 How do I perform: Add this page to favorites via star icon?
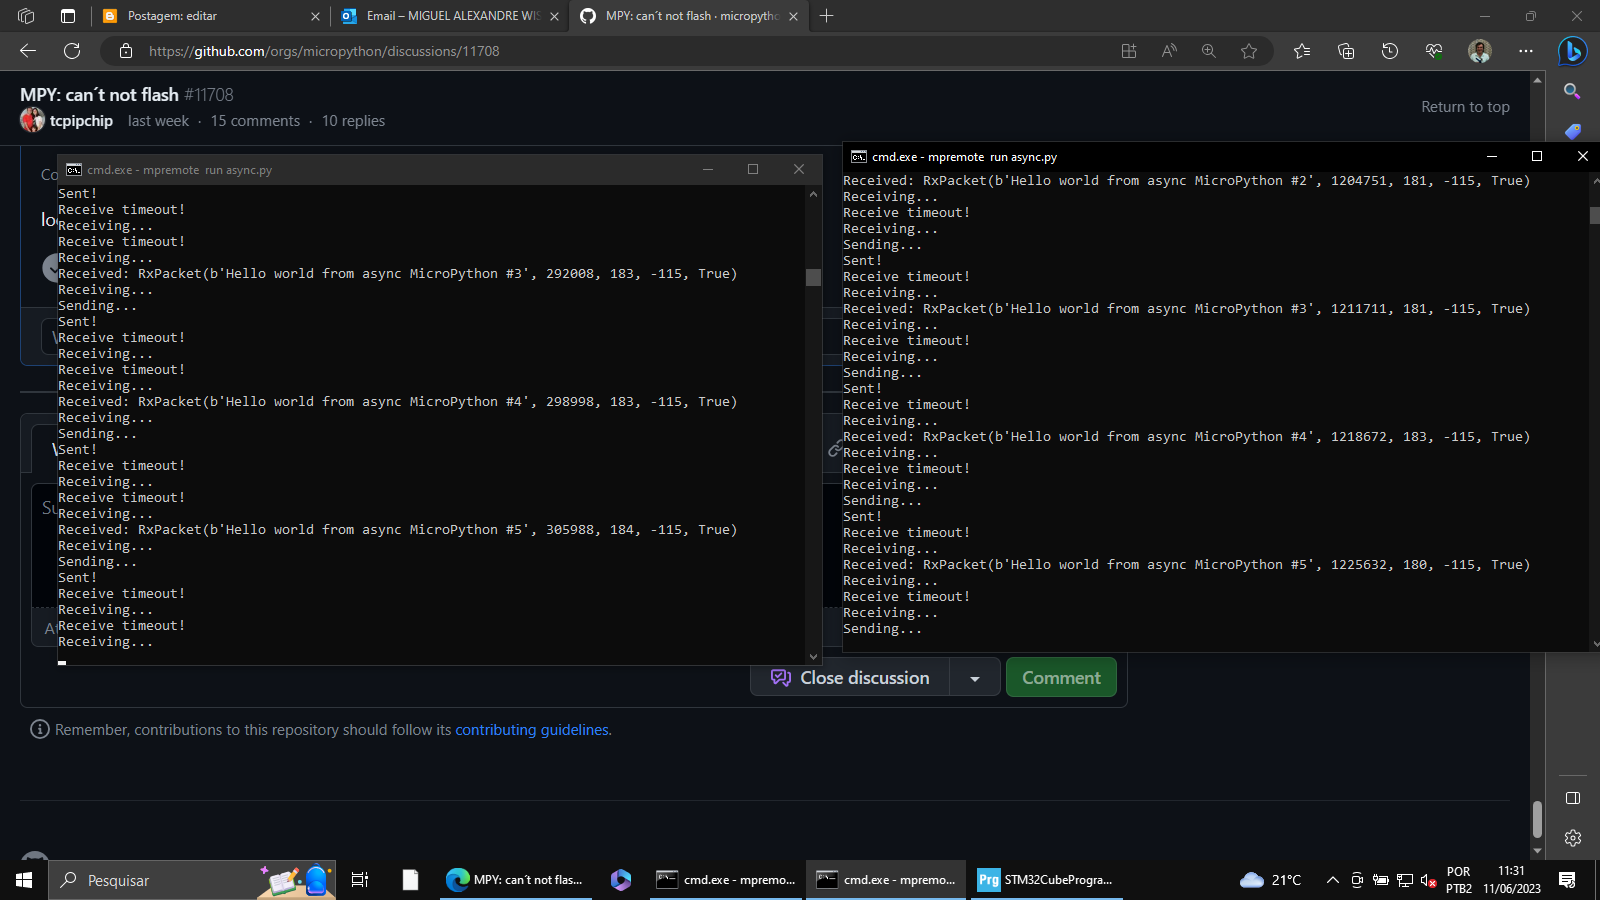point(1249,51)
